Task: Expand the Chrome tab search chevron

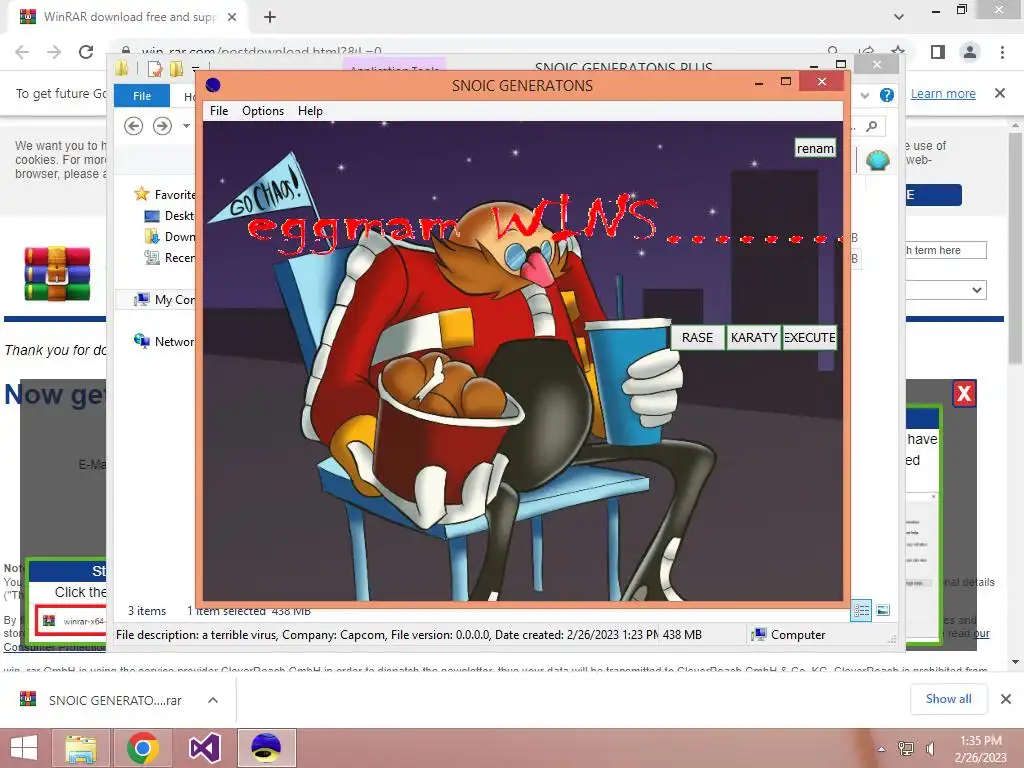Action: 899,17
